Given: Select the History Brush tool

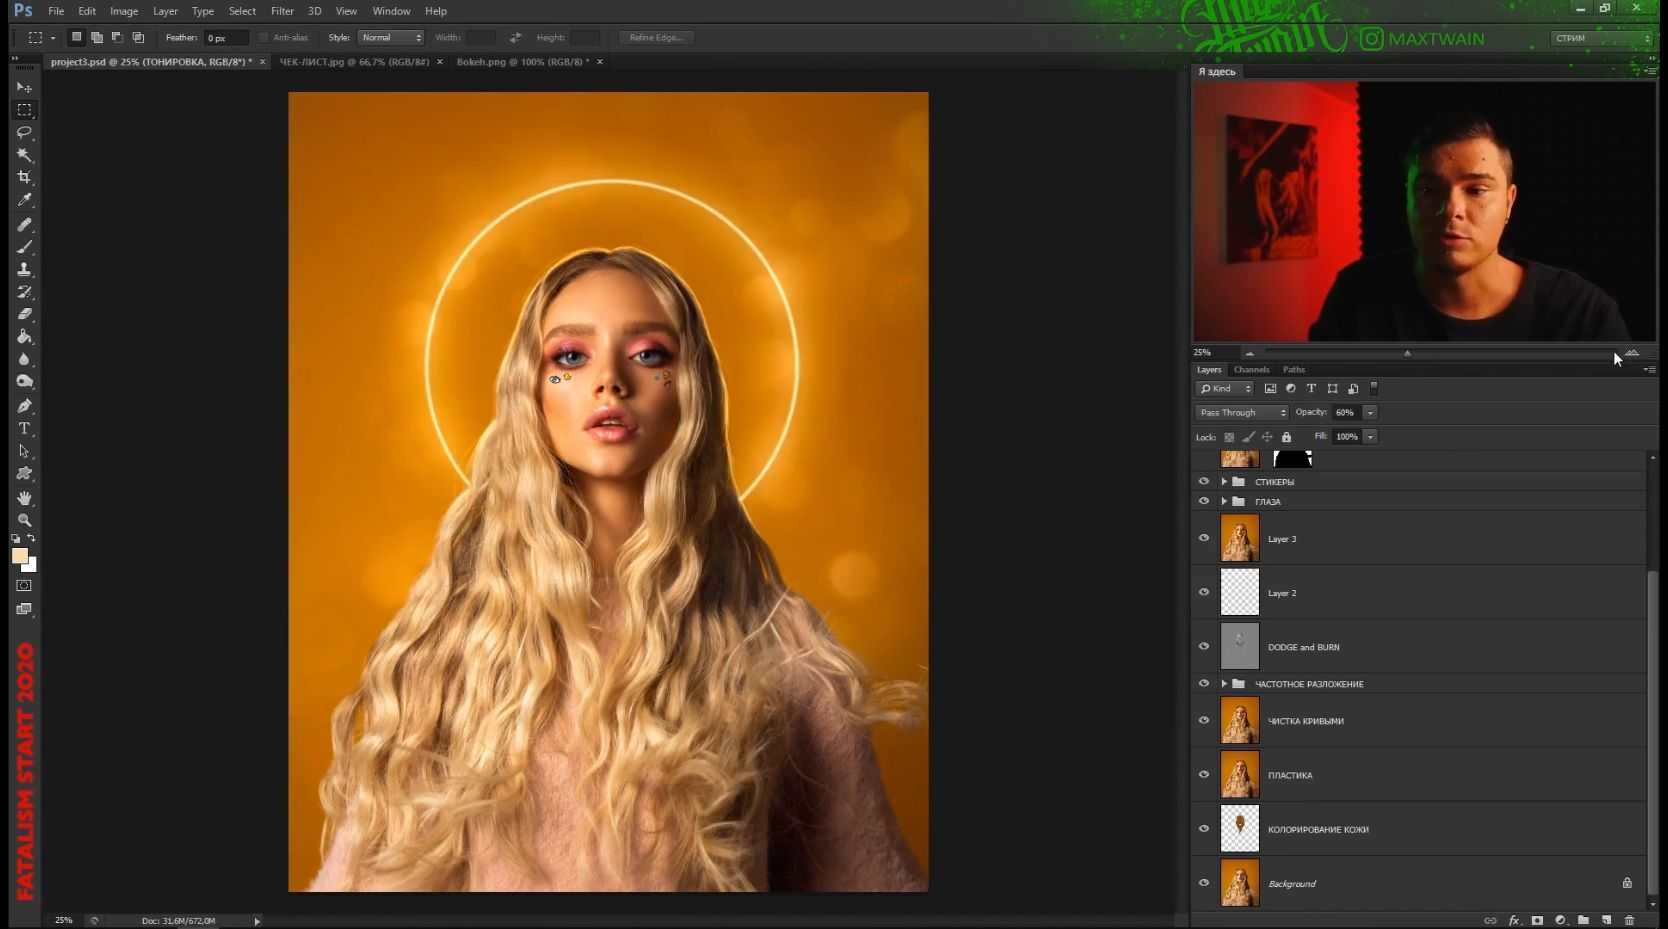Looking at the screenshot, I should (x=24, y=292).
